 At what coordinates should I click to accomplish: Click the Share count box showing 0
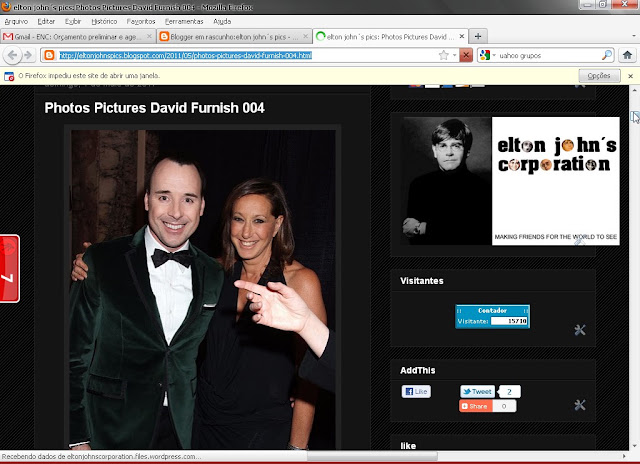tap(504, 406)
